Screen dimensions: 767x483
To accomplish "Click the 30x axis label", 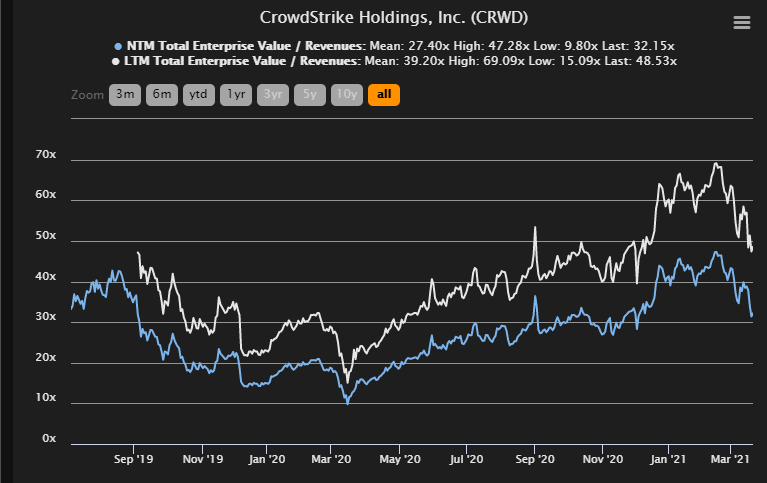I will (x=45, y=317).
